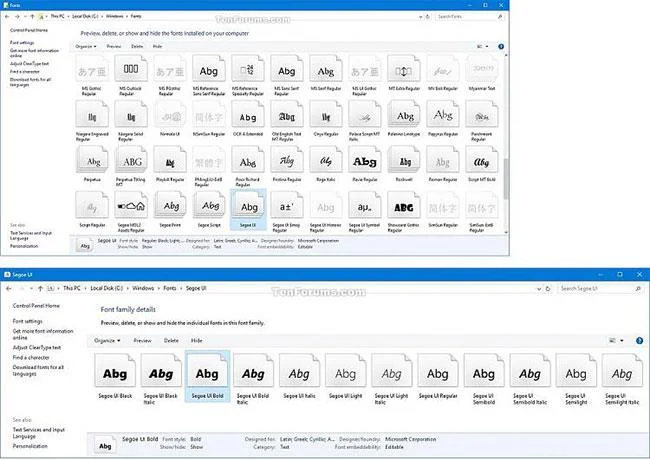Open Find a character in Segoe UI window
The height and width of the screenshot is (460, 650).
coord(31,357)
